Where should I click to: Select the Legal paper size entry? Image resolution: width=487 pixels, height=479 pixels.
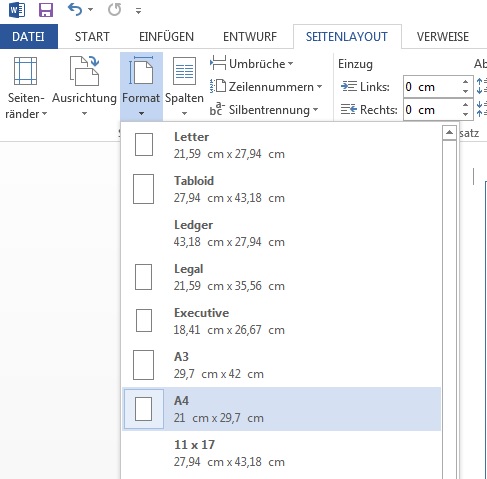[x=282, y=277]
